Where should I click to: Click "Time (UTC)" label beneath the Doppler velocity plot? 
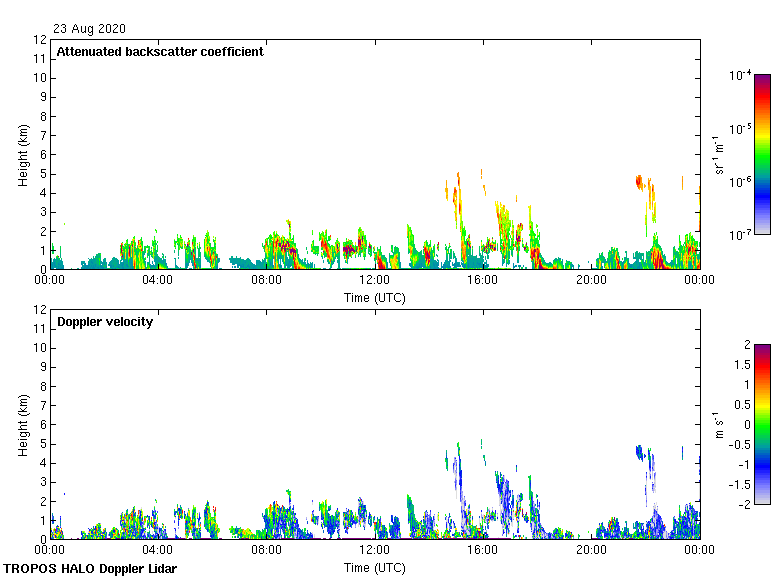point(375,567)
